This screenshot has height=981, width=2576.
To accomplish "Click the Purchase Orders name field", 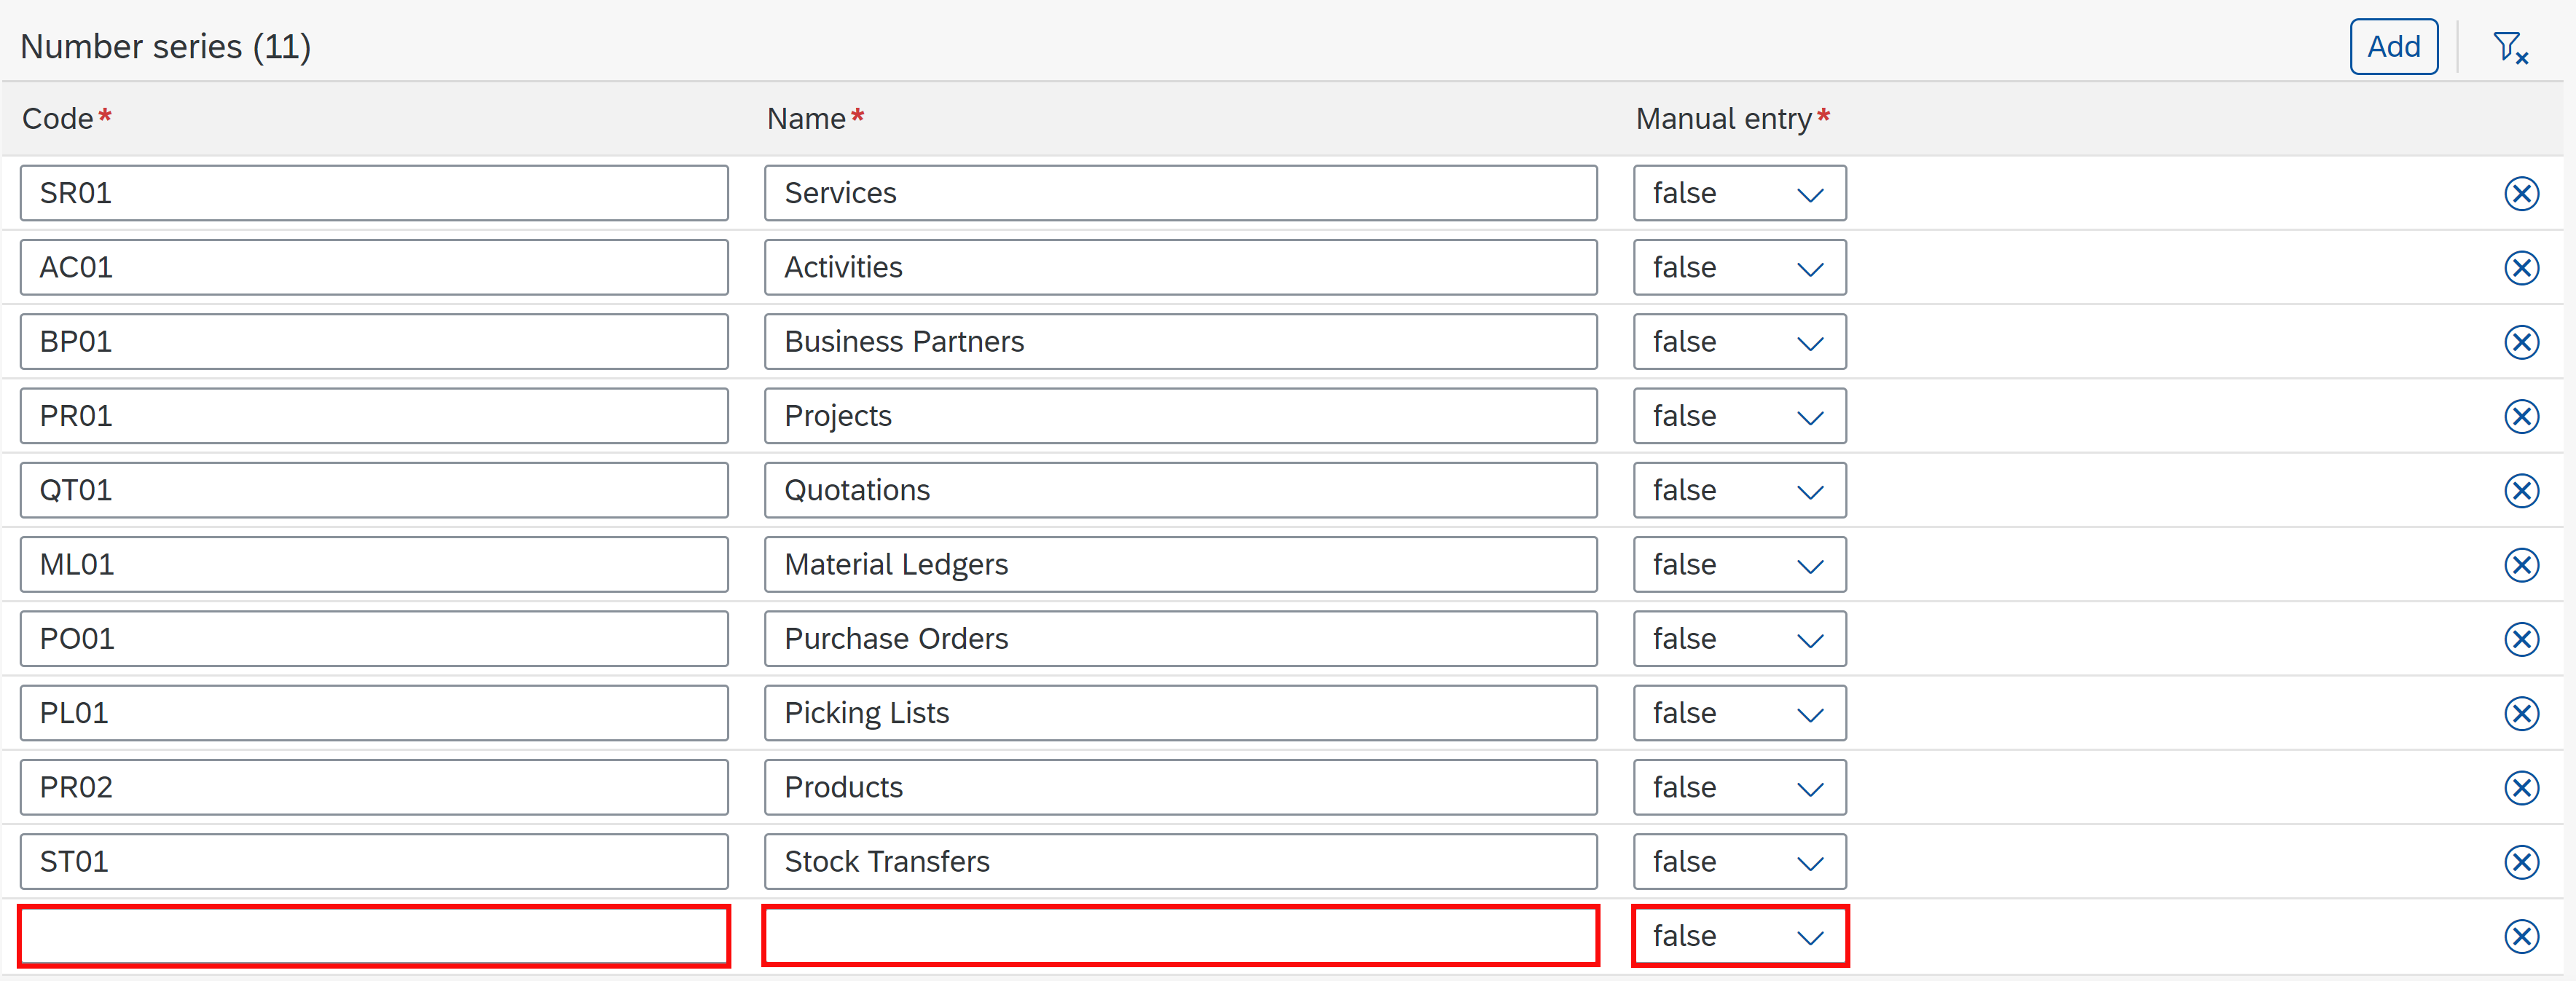I will [x=1181, y=639].
